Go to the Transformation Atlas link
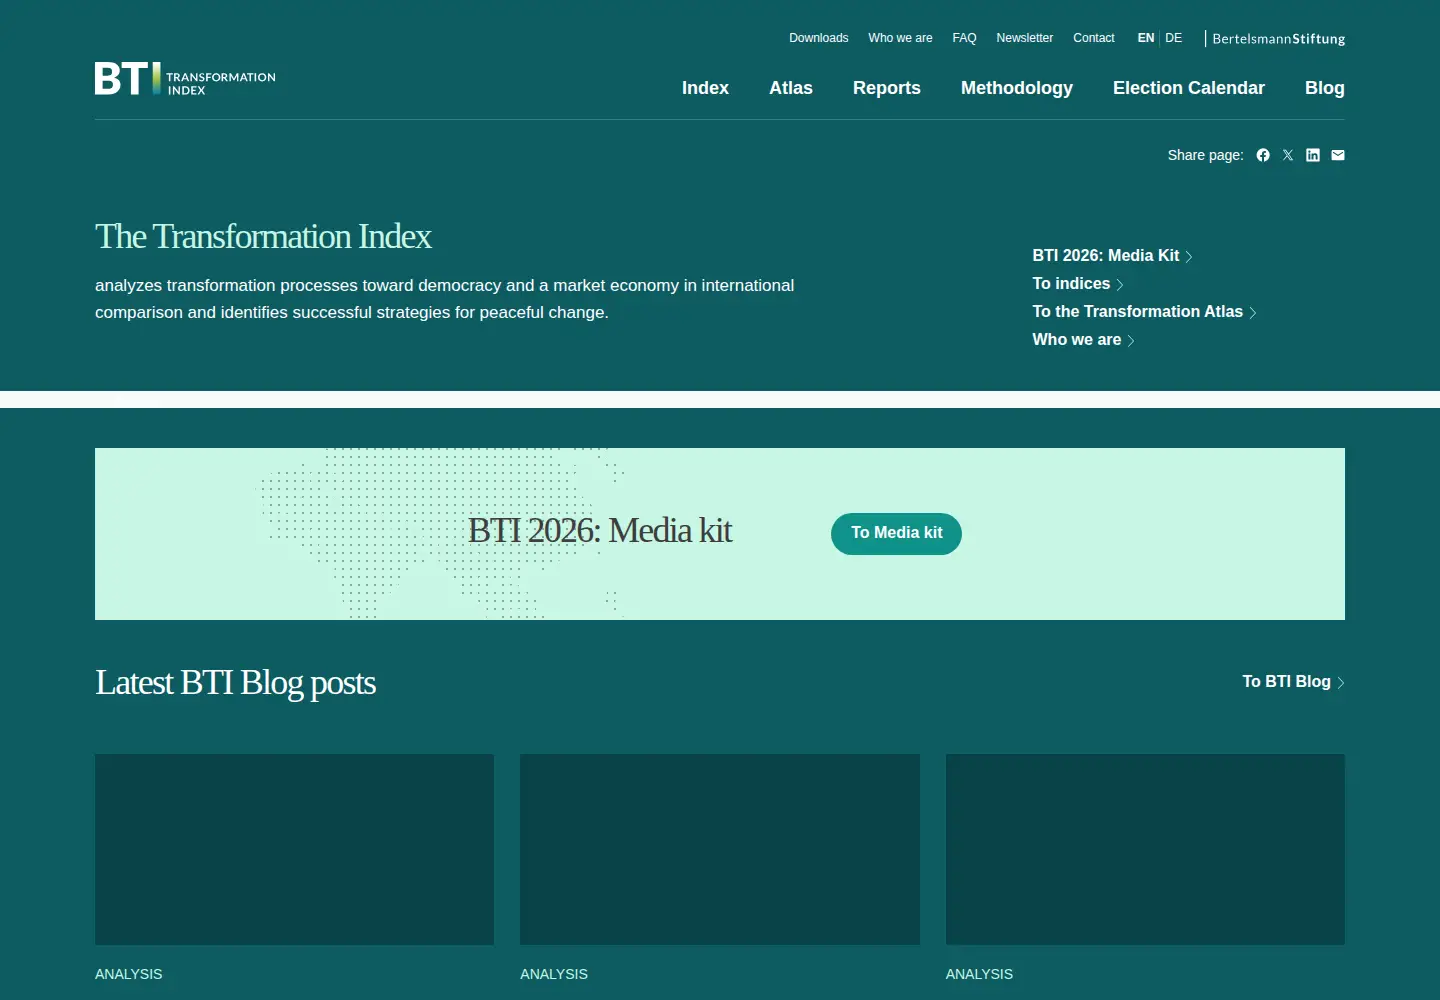Viewport: 1440px width, 1000px height. (1144, 312)
